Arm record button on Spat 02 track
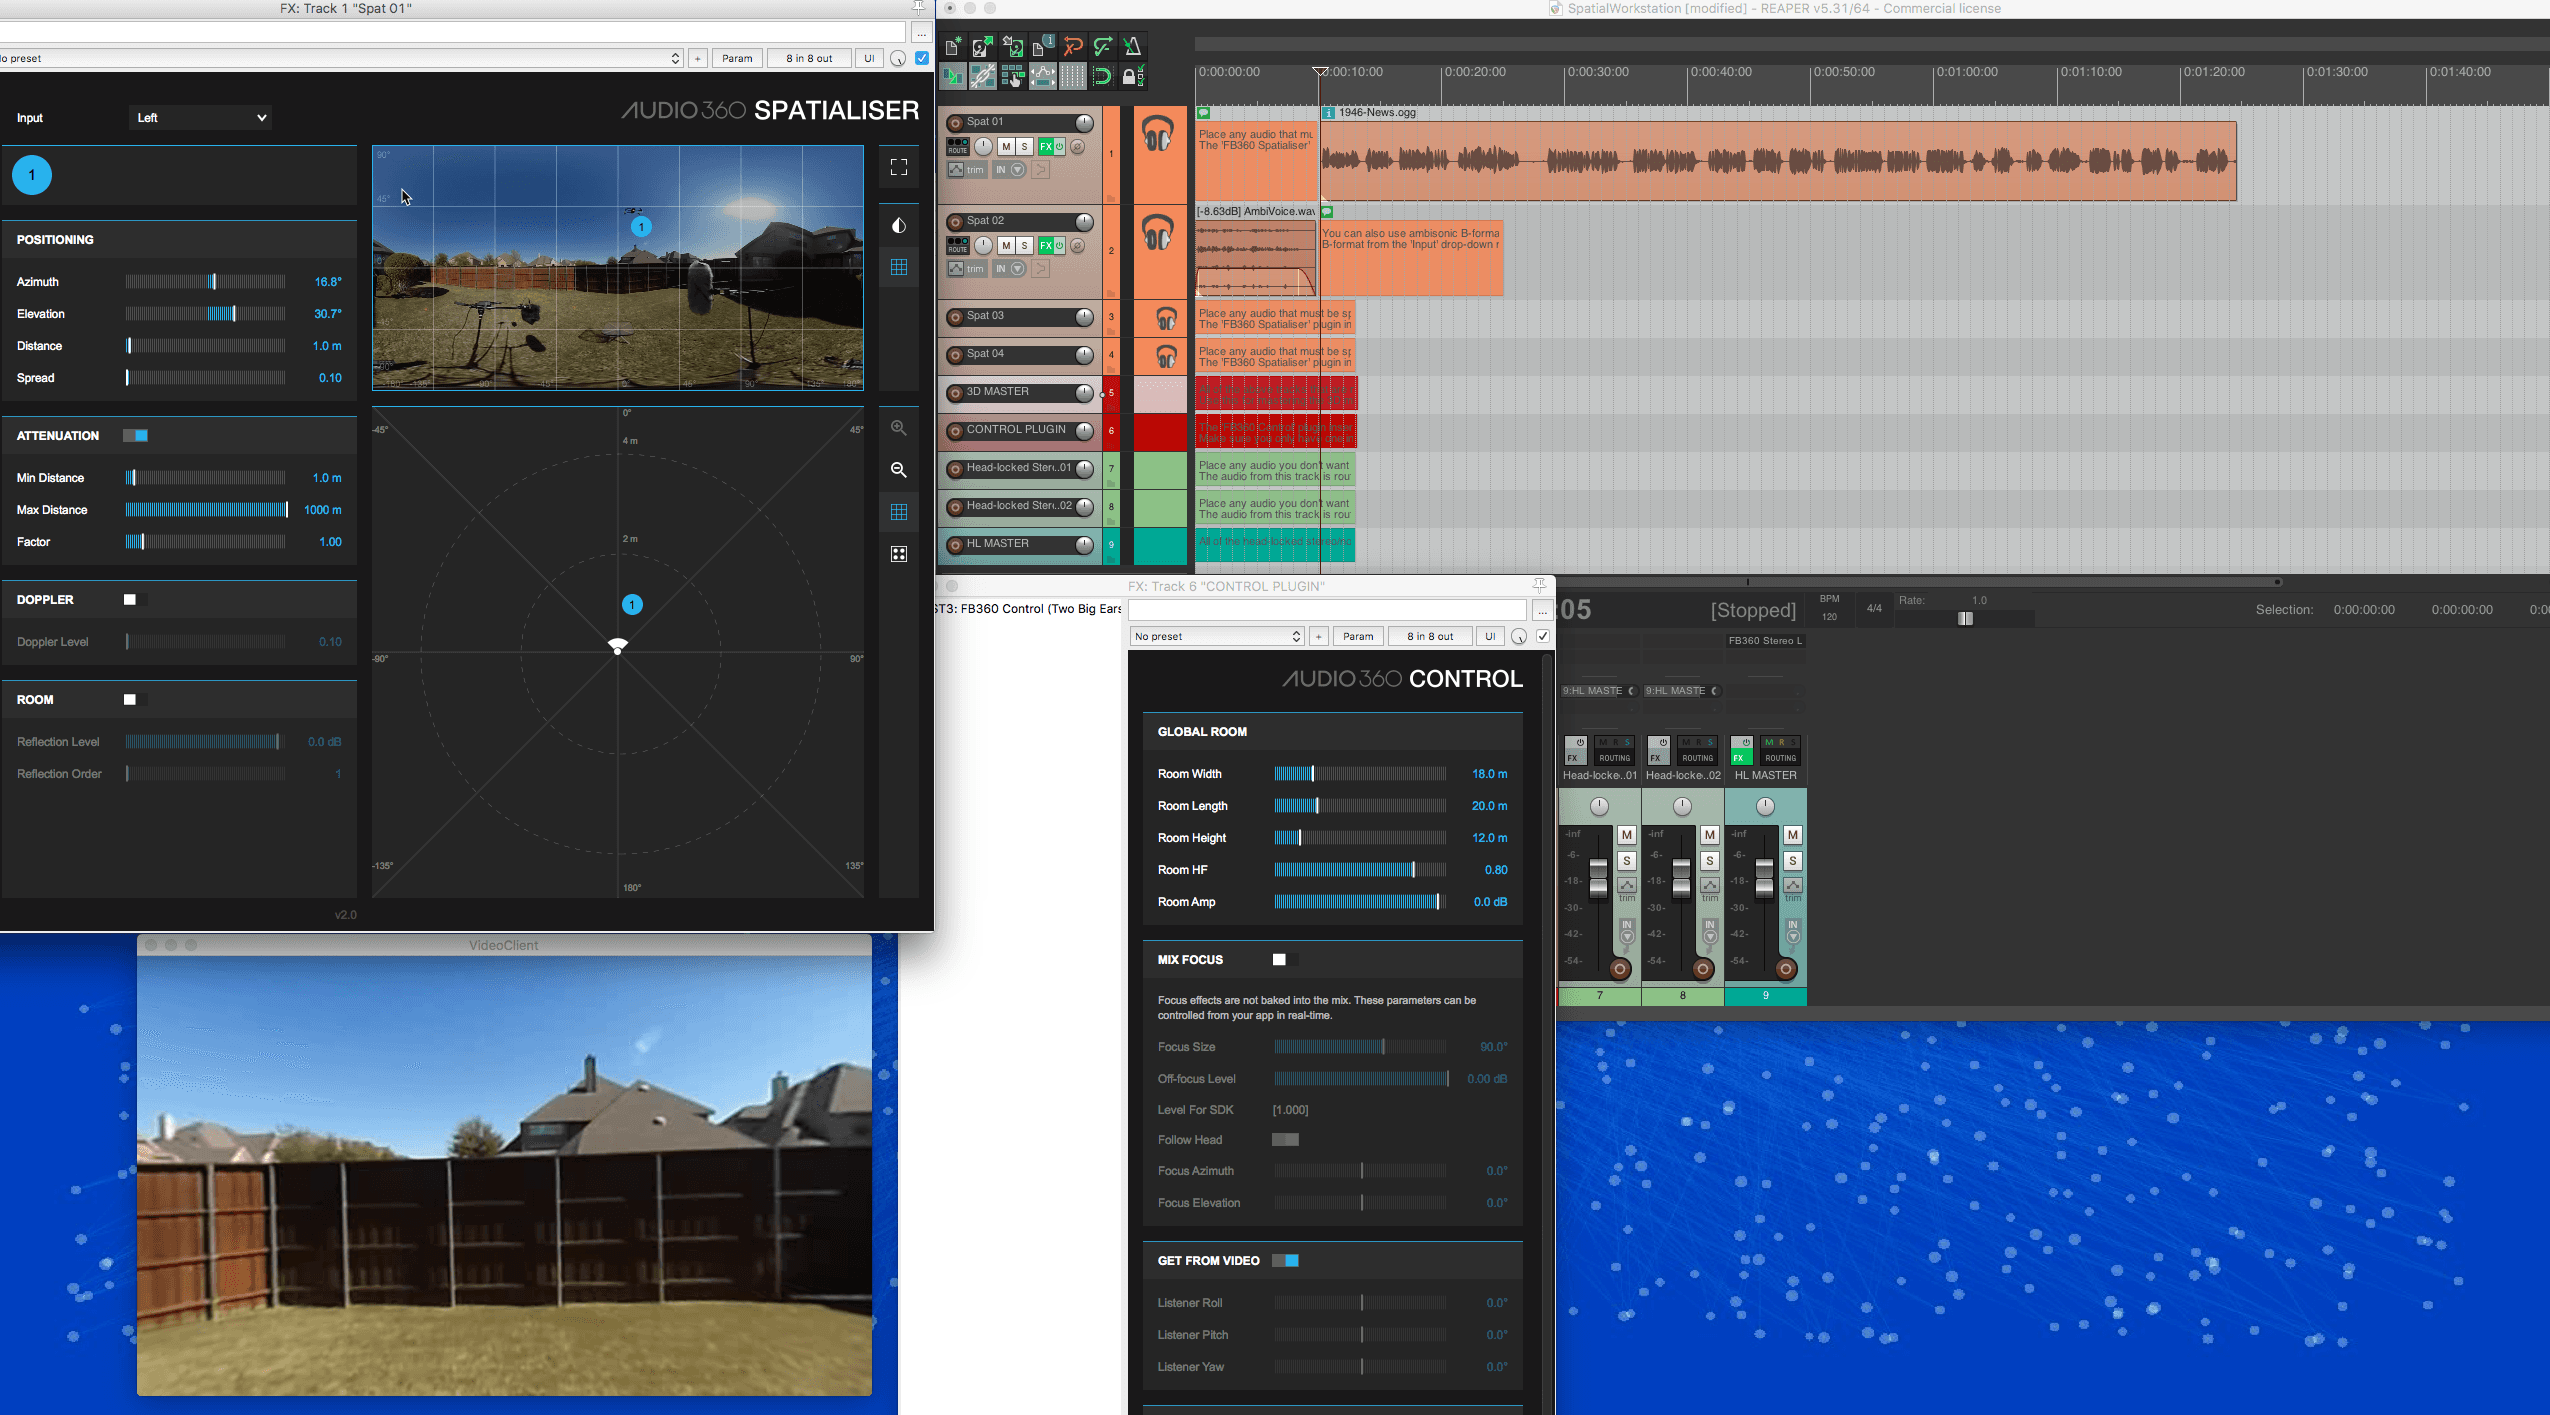 955,221
